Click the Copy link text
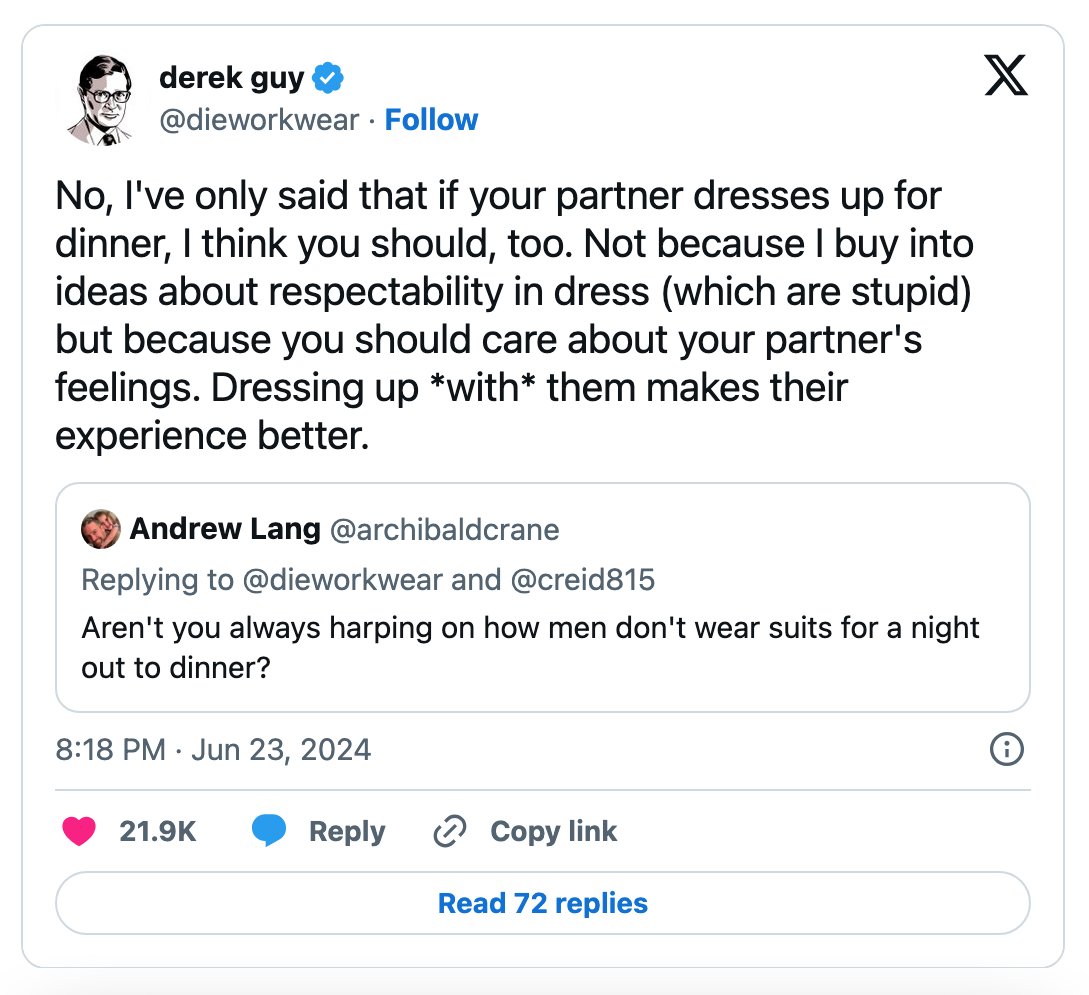The width and height of the screenshot is (1089, 995). coord(554,831)
